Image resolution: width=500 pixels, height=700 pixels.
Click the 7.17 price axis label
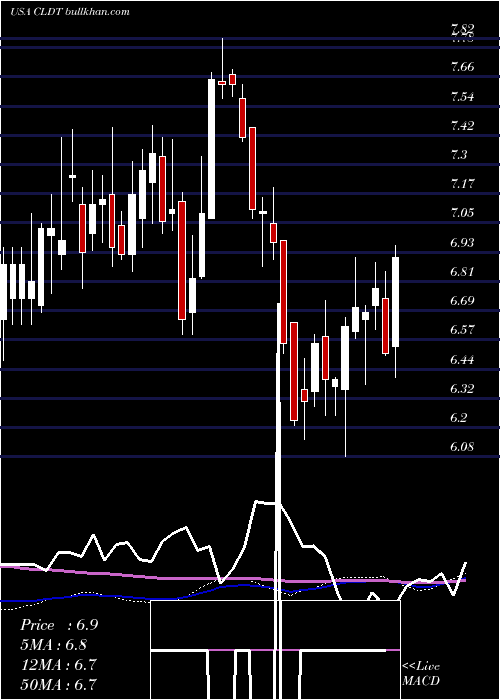point(462,183)
